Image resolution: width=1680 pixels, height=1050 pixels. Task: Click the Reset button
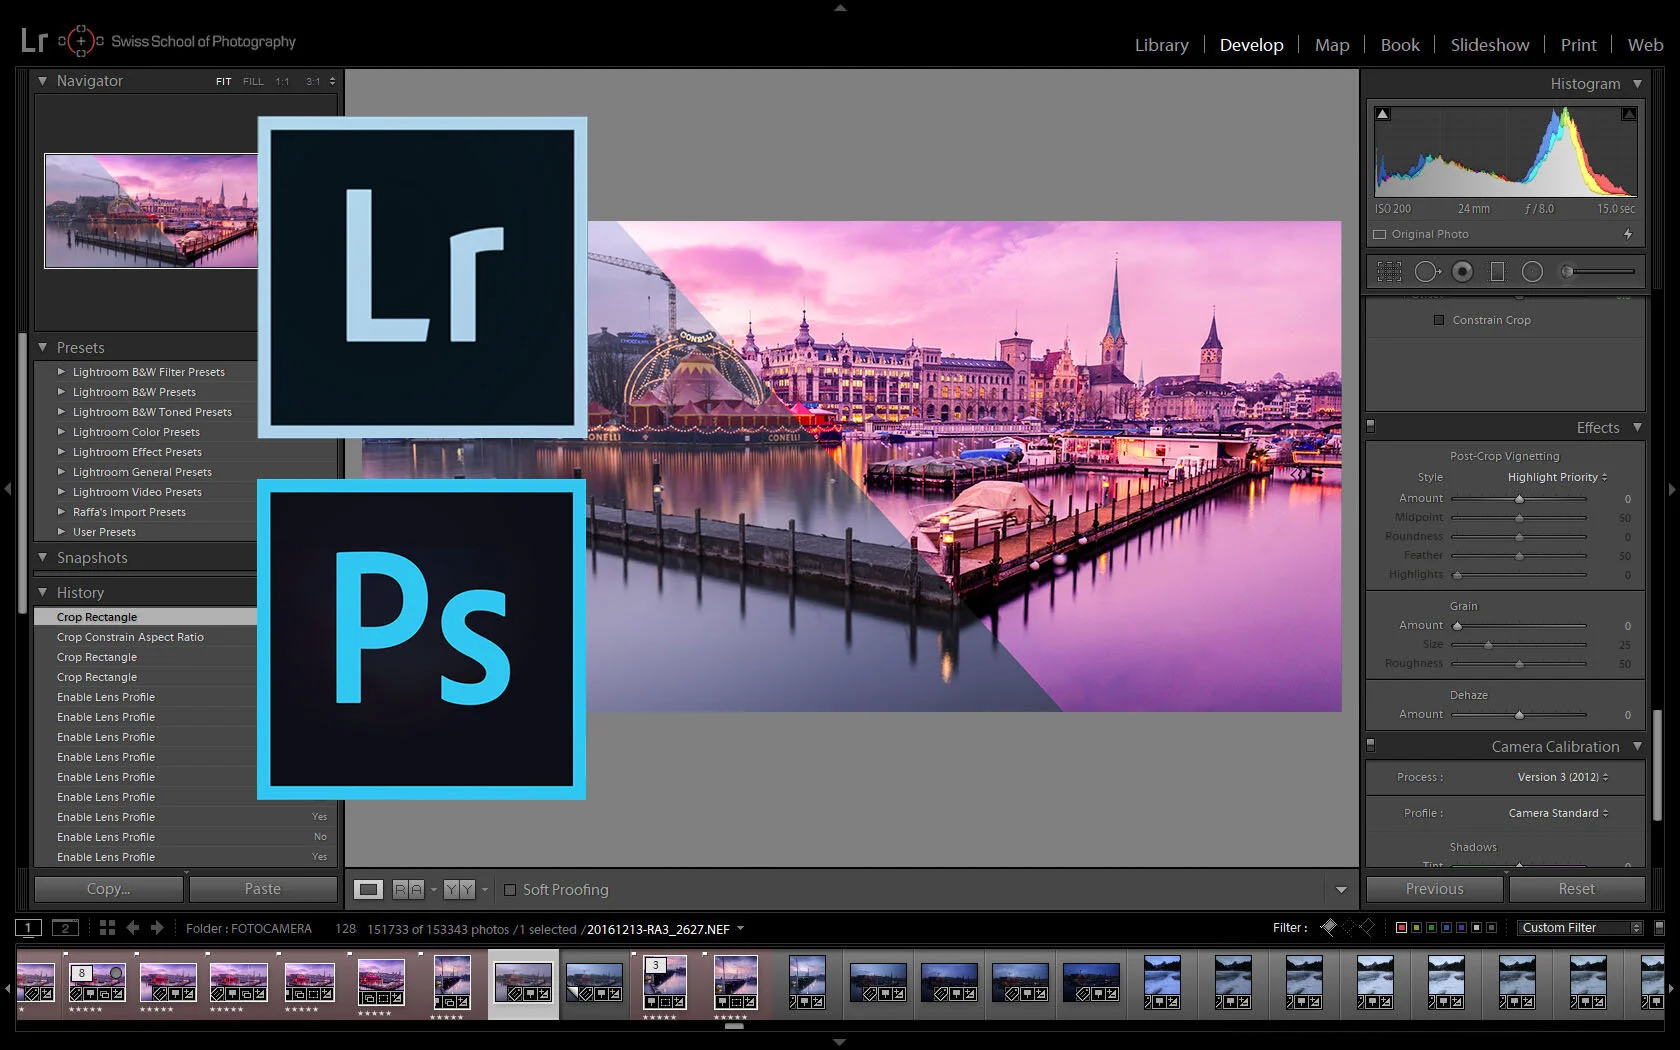(x=1577, y=889)
